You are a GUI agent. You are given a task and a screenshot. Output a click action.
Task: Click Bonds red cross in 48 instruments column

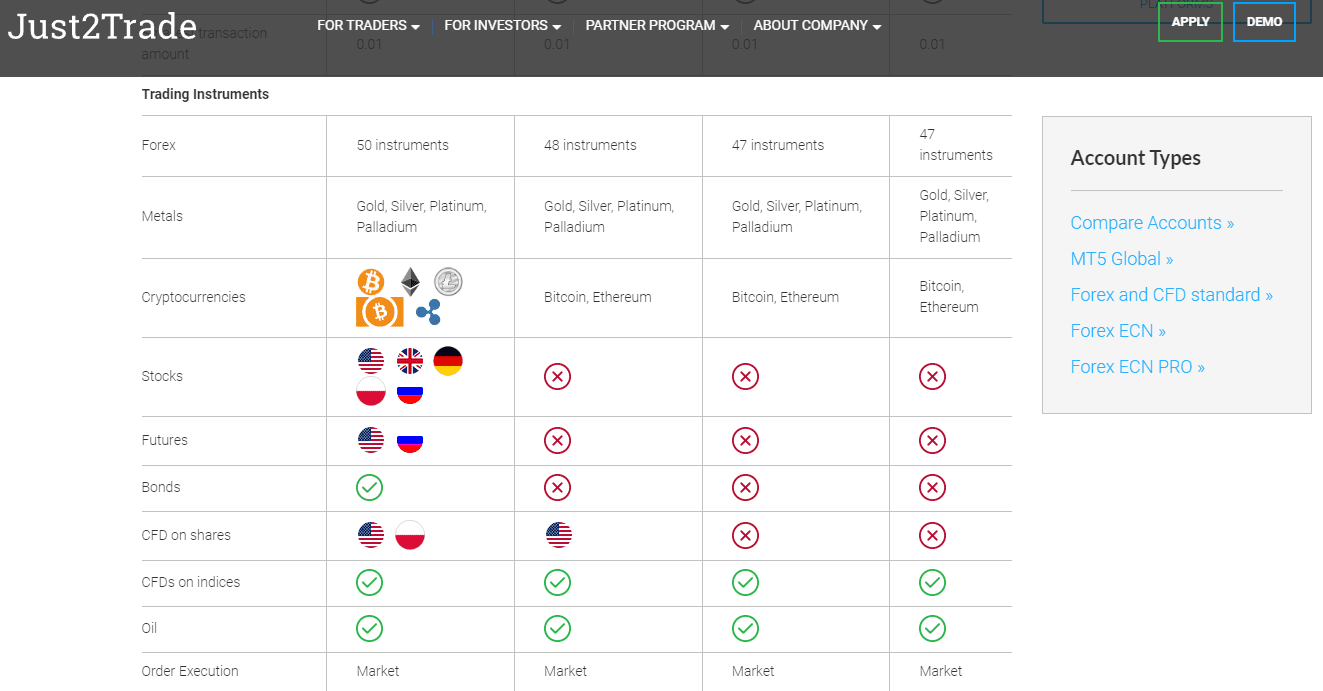click(558, 487)
